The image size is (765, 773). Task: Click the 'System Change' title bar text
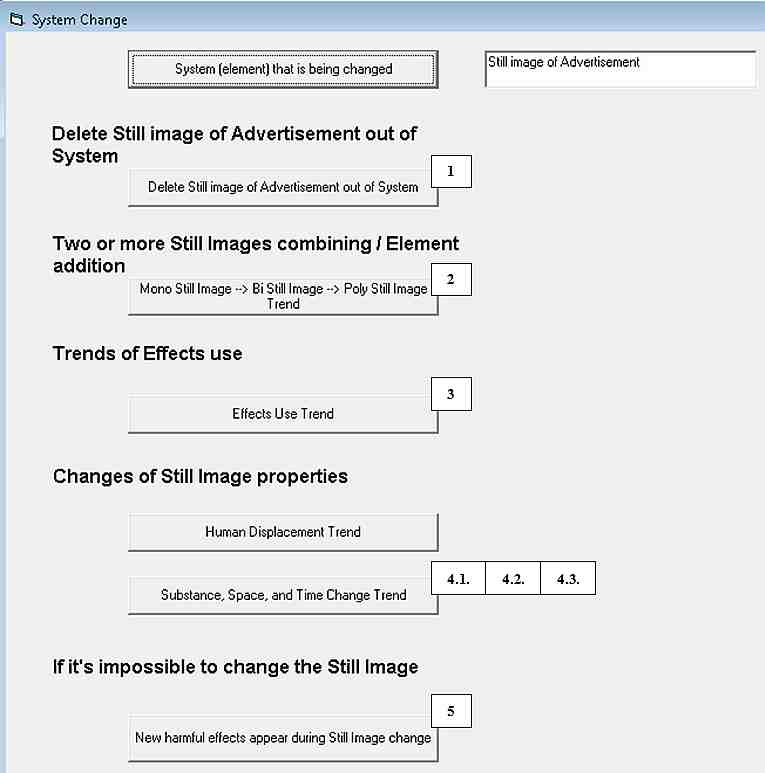pos(79,20)
